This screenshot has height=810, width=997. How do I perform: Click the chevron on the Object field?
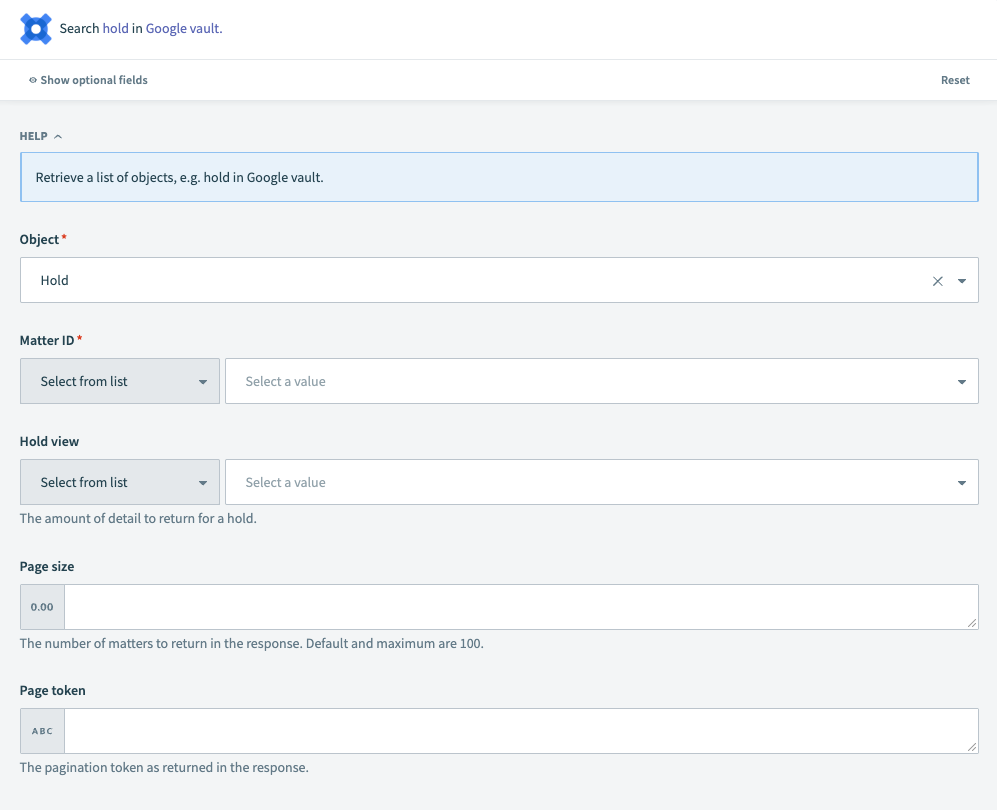tap(962, 281)
